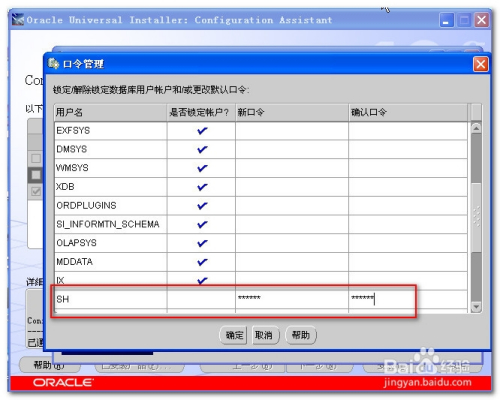Toggle lock checkmark for DMSYS

[202, 149]
